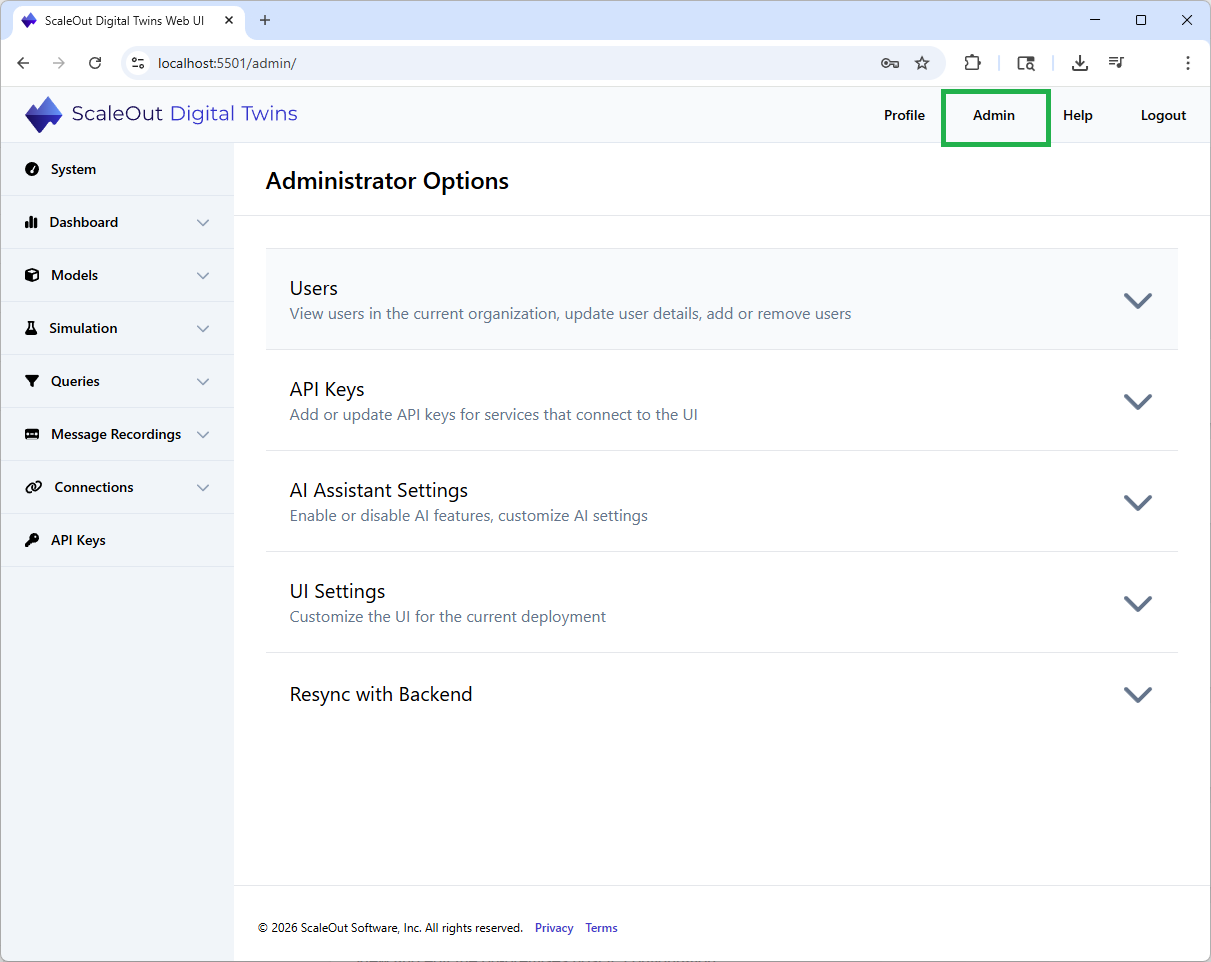
Task: View site information icon in address bar
Action: tap(138, 63)
